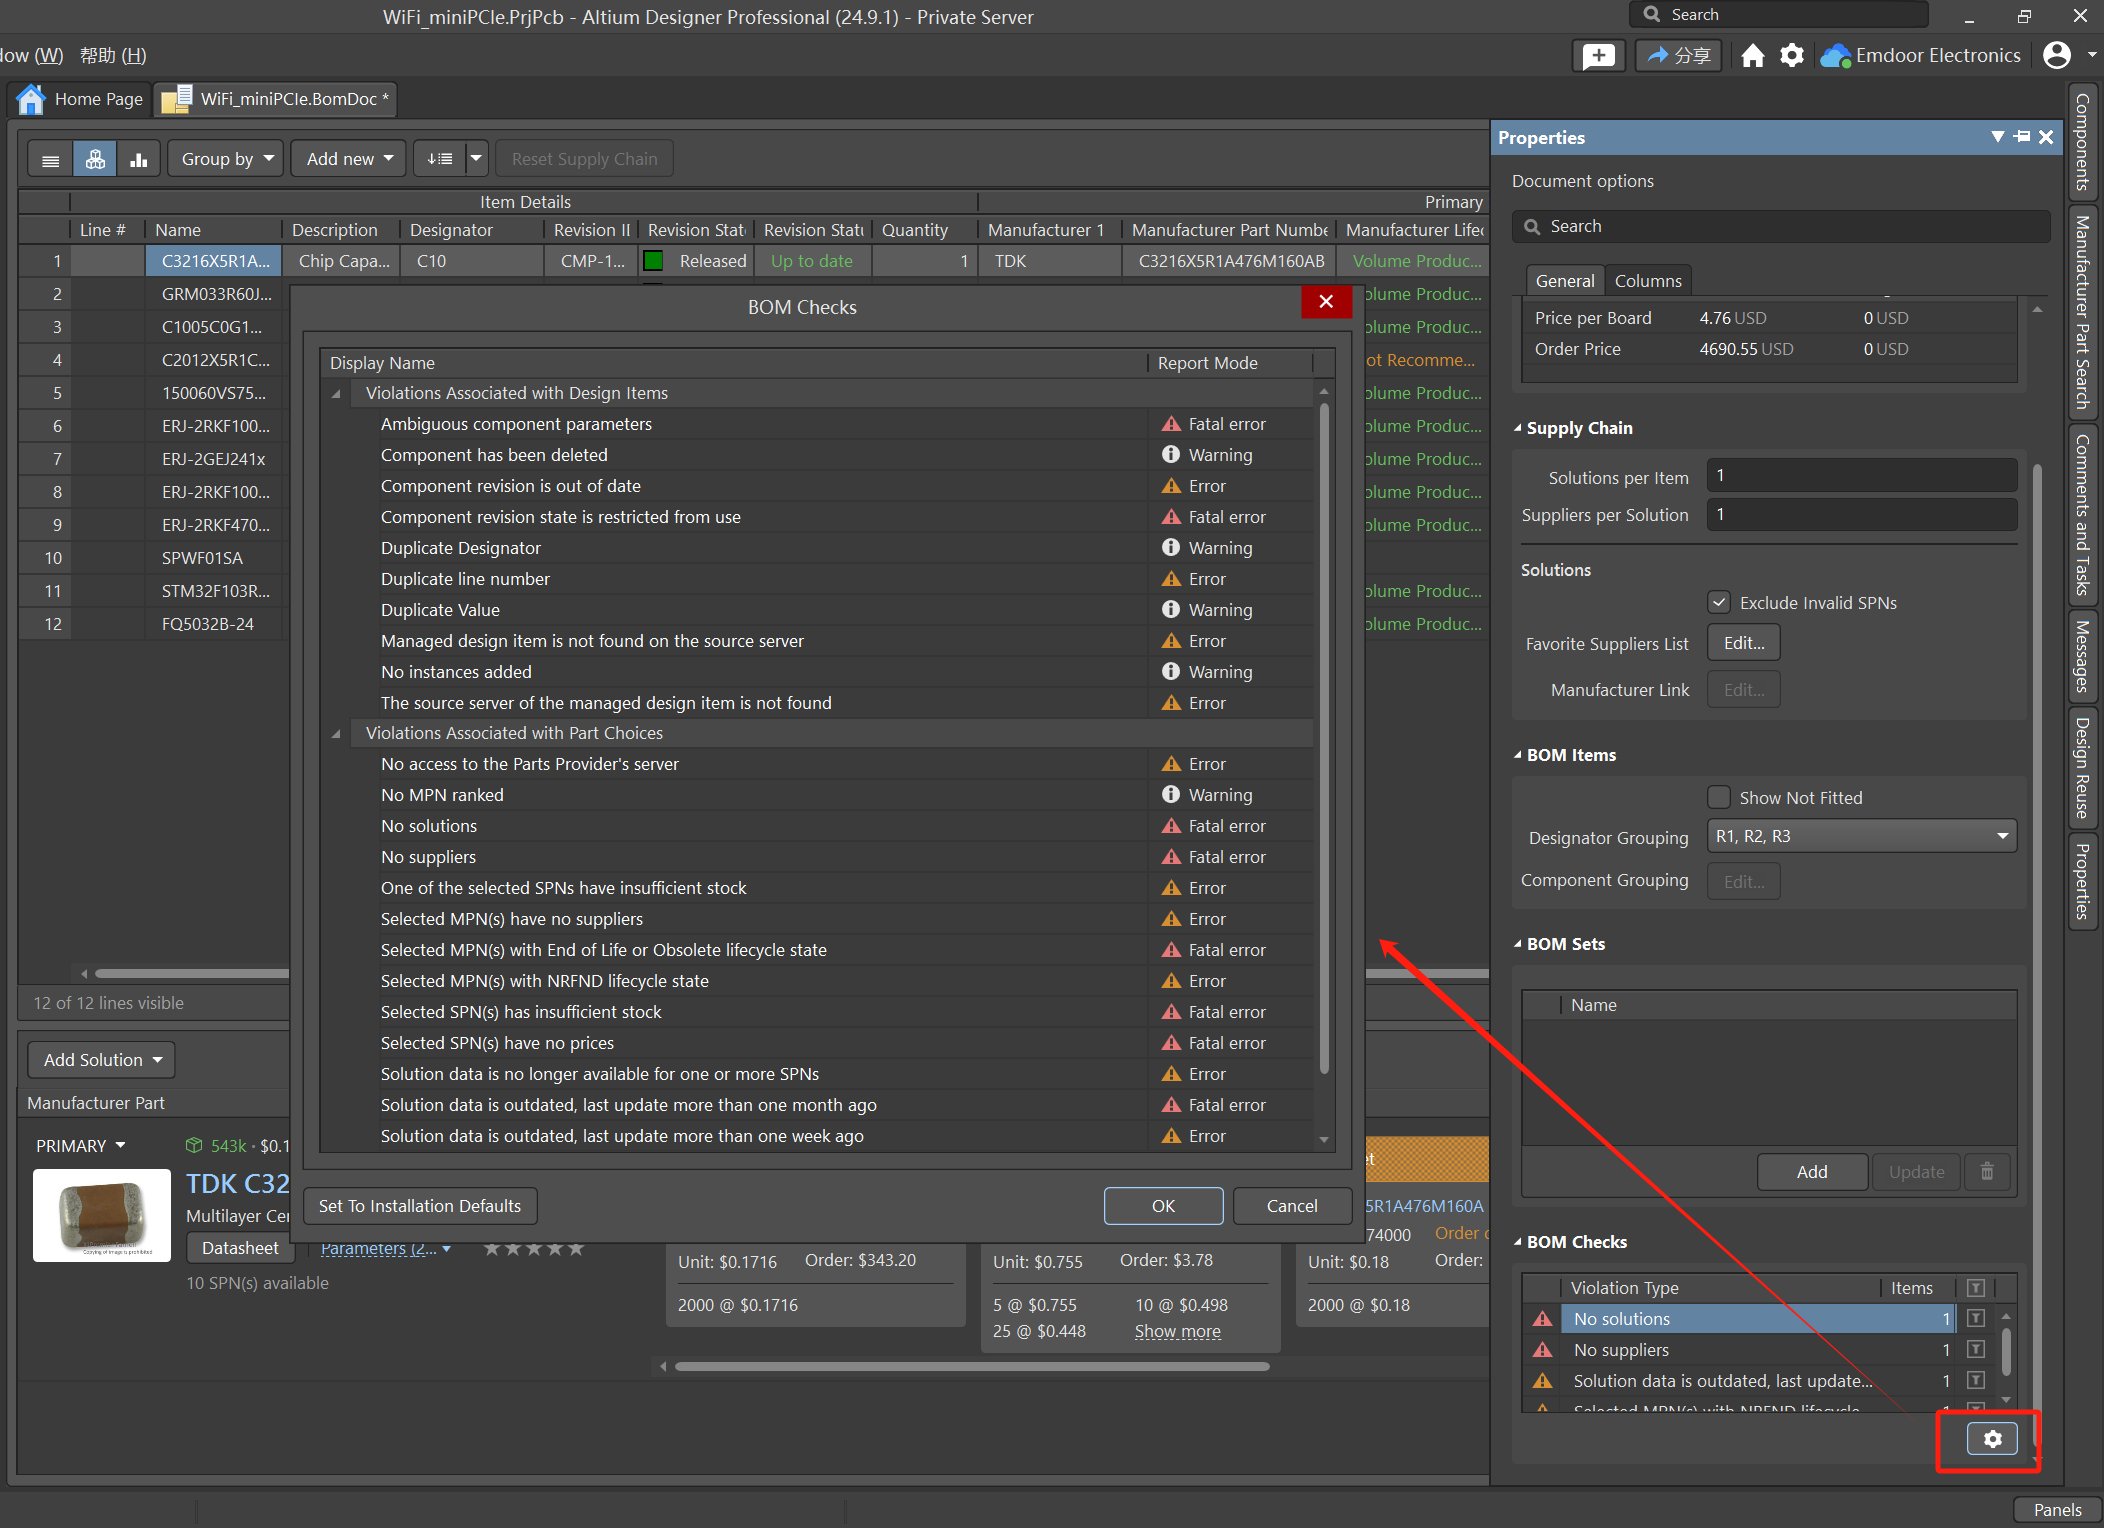Open the Designator Grouping dropdown
The image size is (2104, 1528).
1861,836
